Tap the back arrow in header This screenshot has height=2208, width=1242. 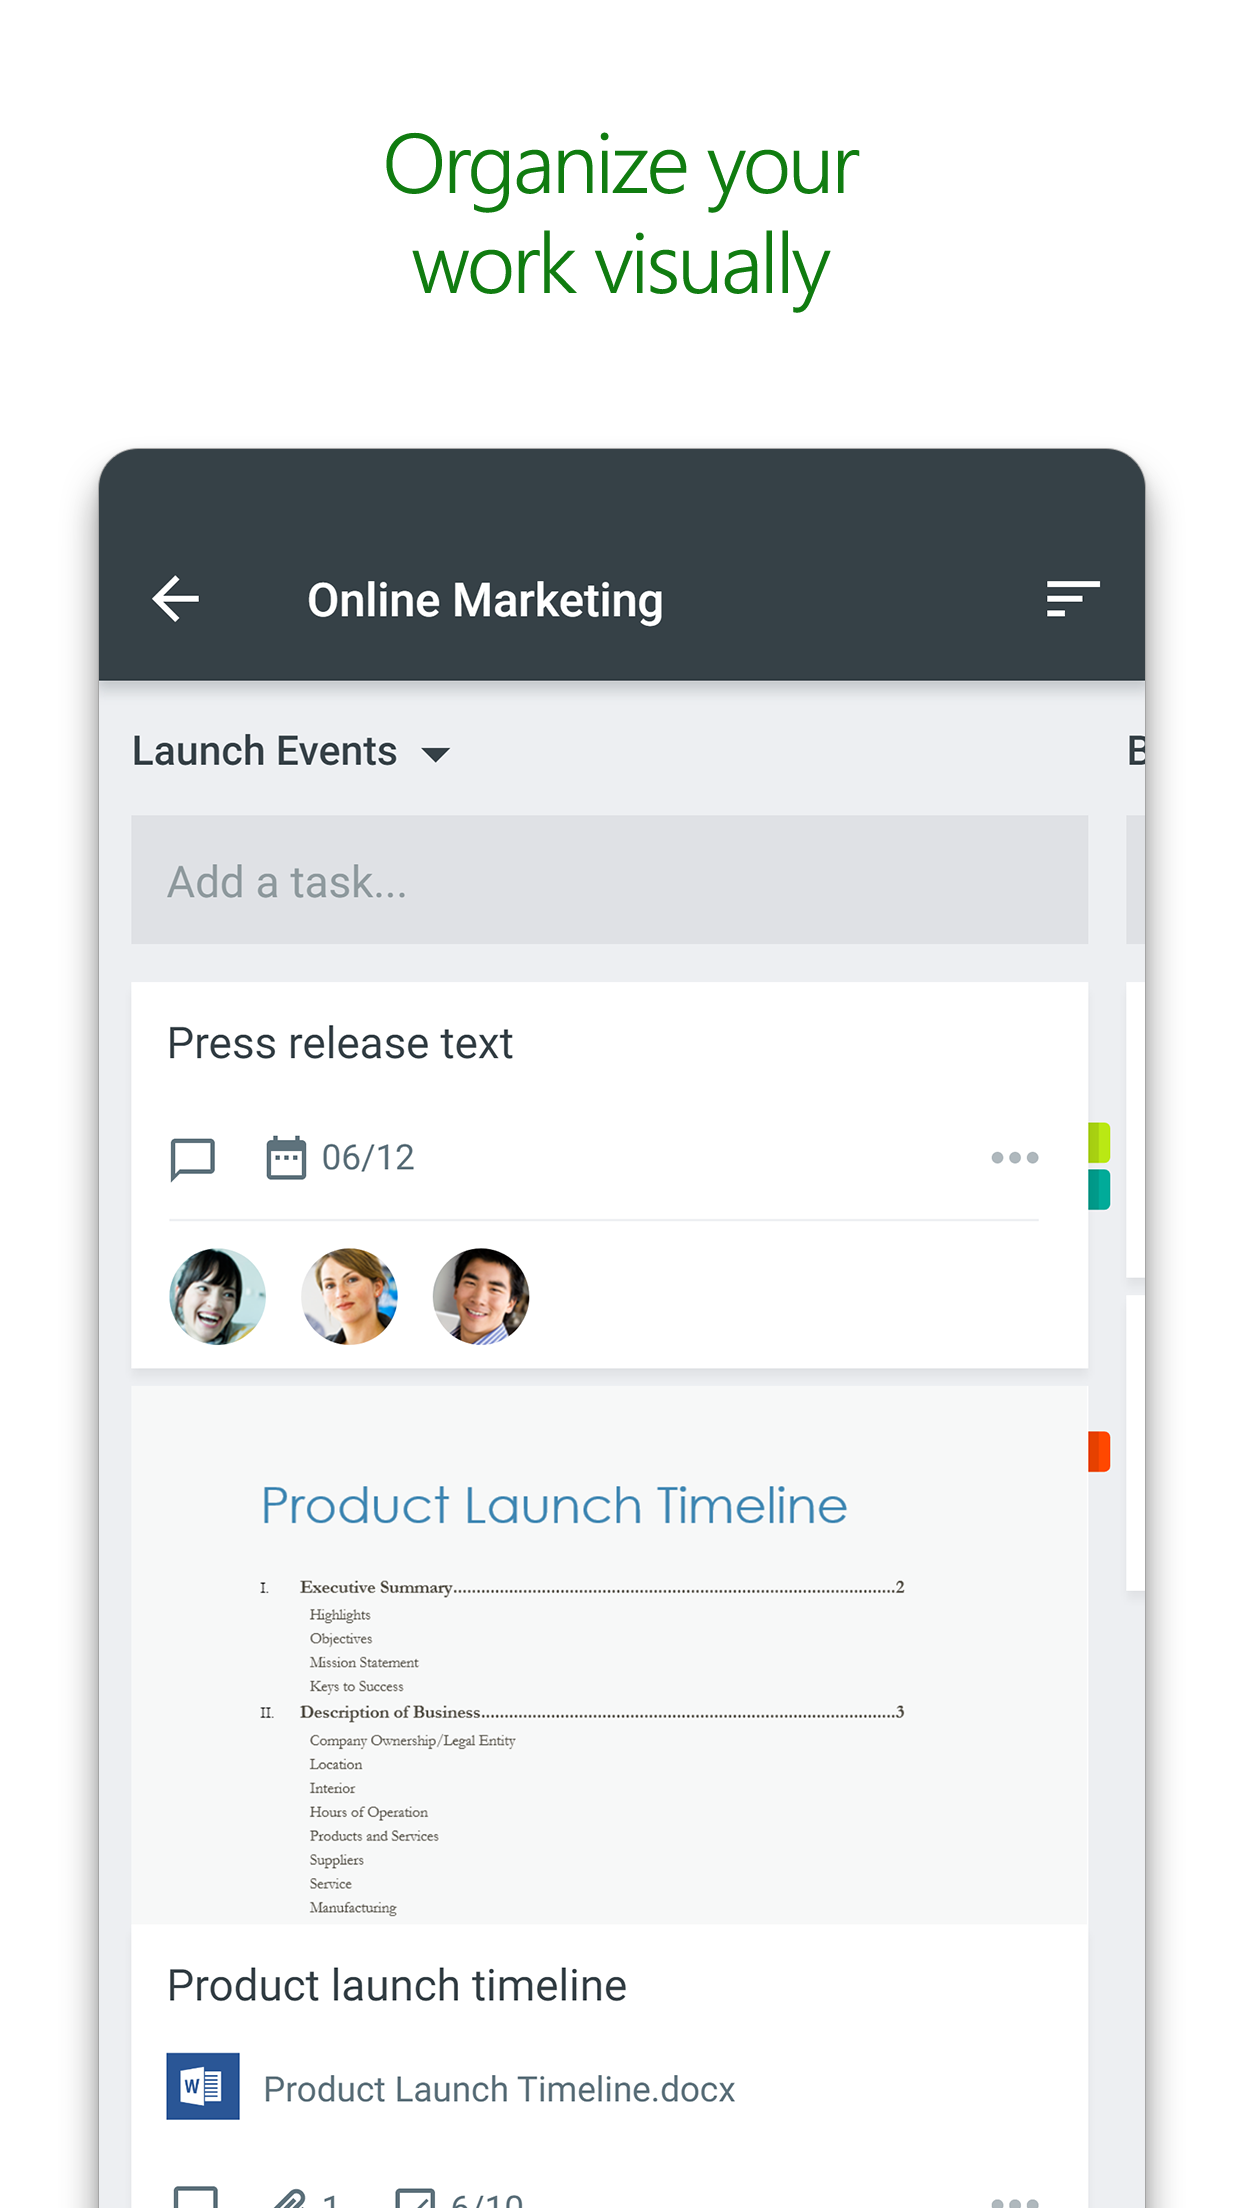pyautogui.click(x=176, y=599)
